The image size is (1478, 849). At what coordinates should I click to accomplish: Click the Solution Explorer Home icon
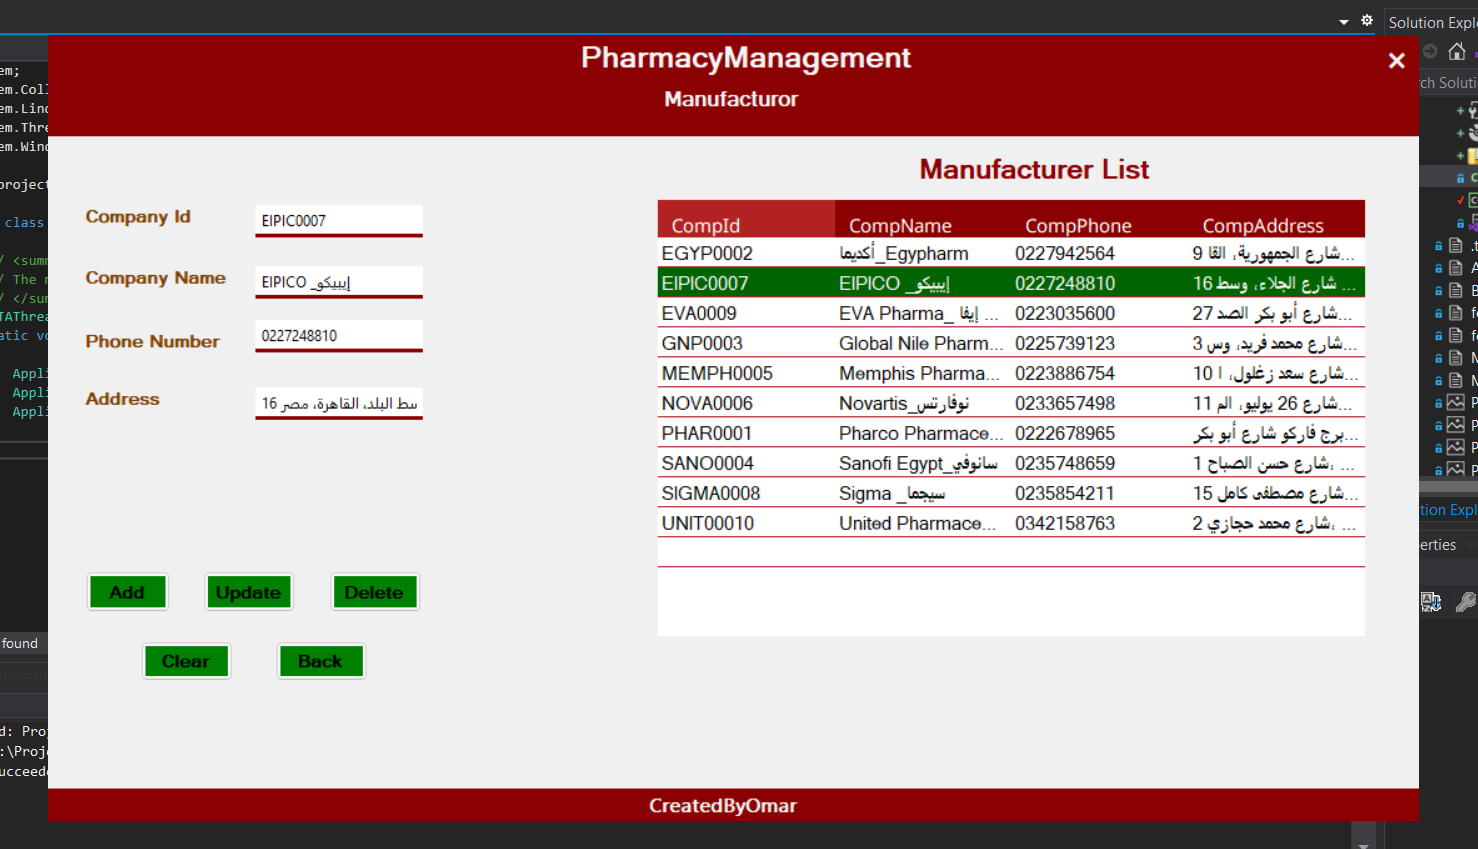pyautogui.click(x=1456, y=52)
